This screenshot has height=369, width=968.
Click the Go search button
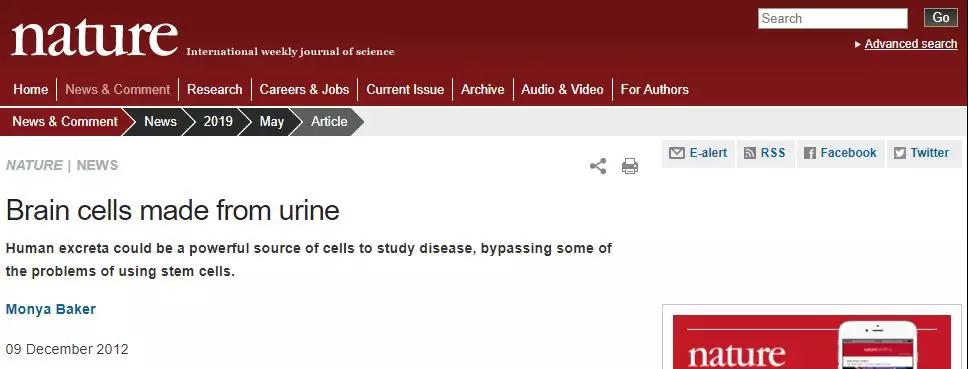(x=940, y=18)
